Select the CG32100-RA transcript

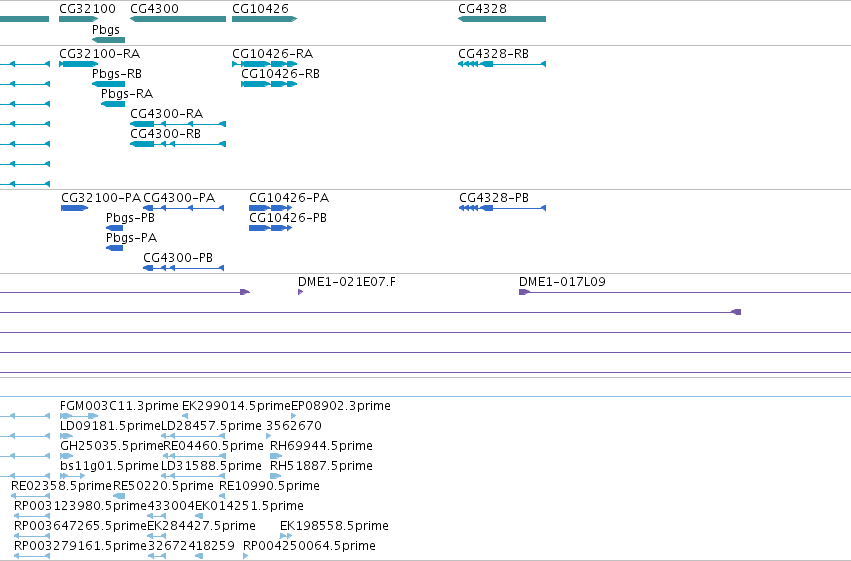pyautogui.click(x=99, y=54)
